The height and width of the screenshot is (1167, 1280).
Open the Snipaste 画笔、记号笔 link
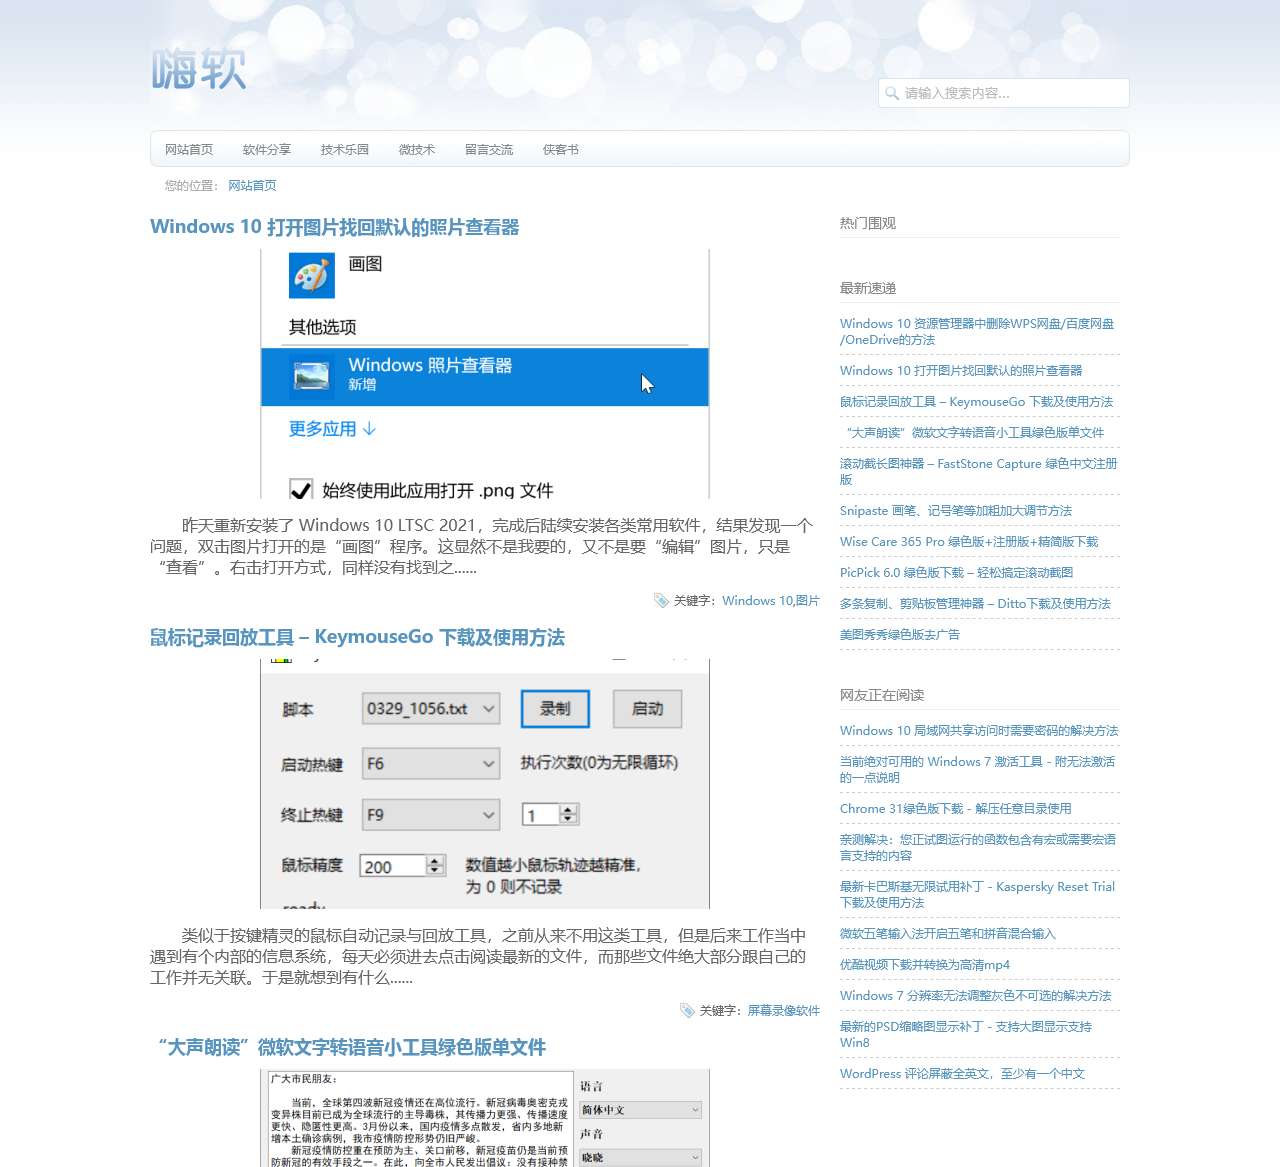956,510
